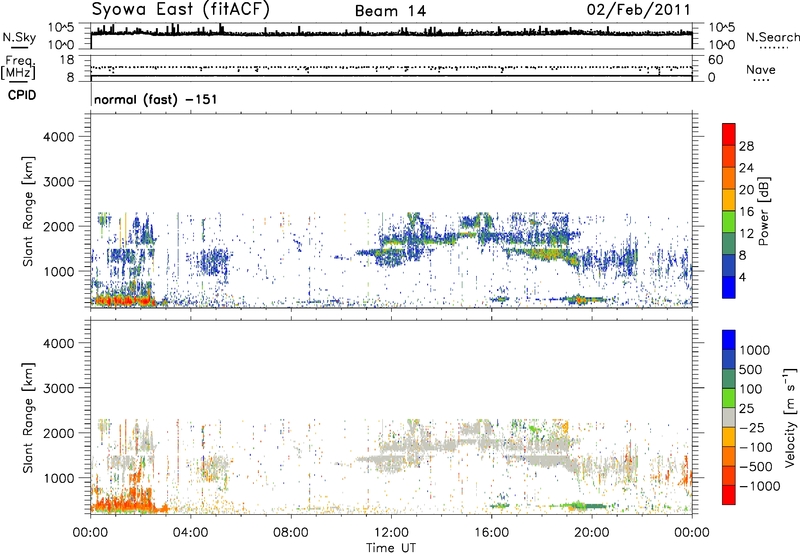Select the "Power [dB]" colorbar title
This screenshot has width=800, height=554.
pyautogui.click(x=763, y=211)
